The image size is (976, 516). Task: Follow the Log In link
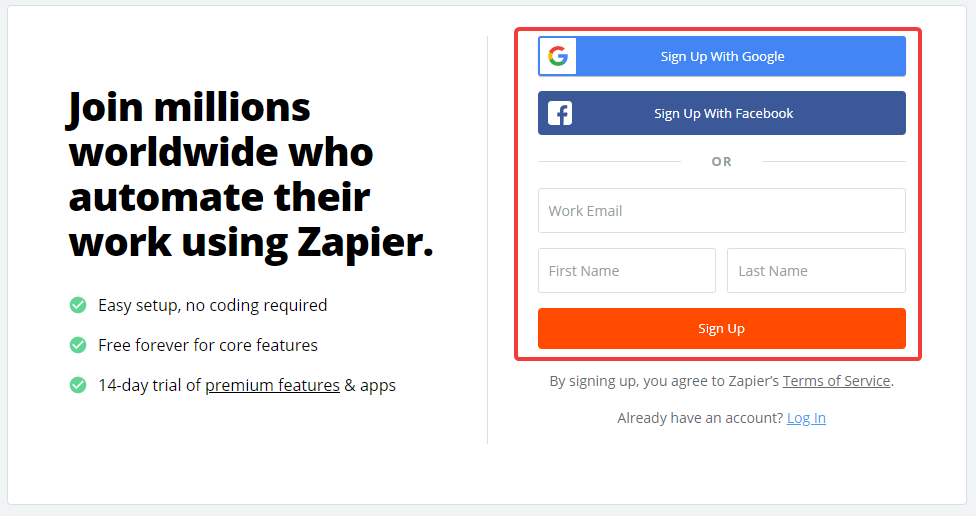point(806,418)
